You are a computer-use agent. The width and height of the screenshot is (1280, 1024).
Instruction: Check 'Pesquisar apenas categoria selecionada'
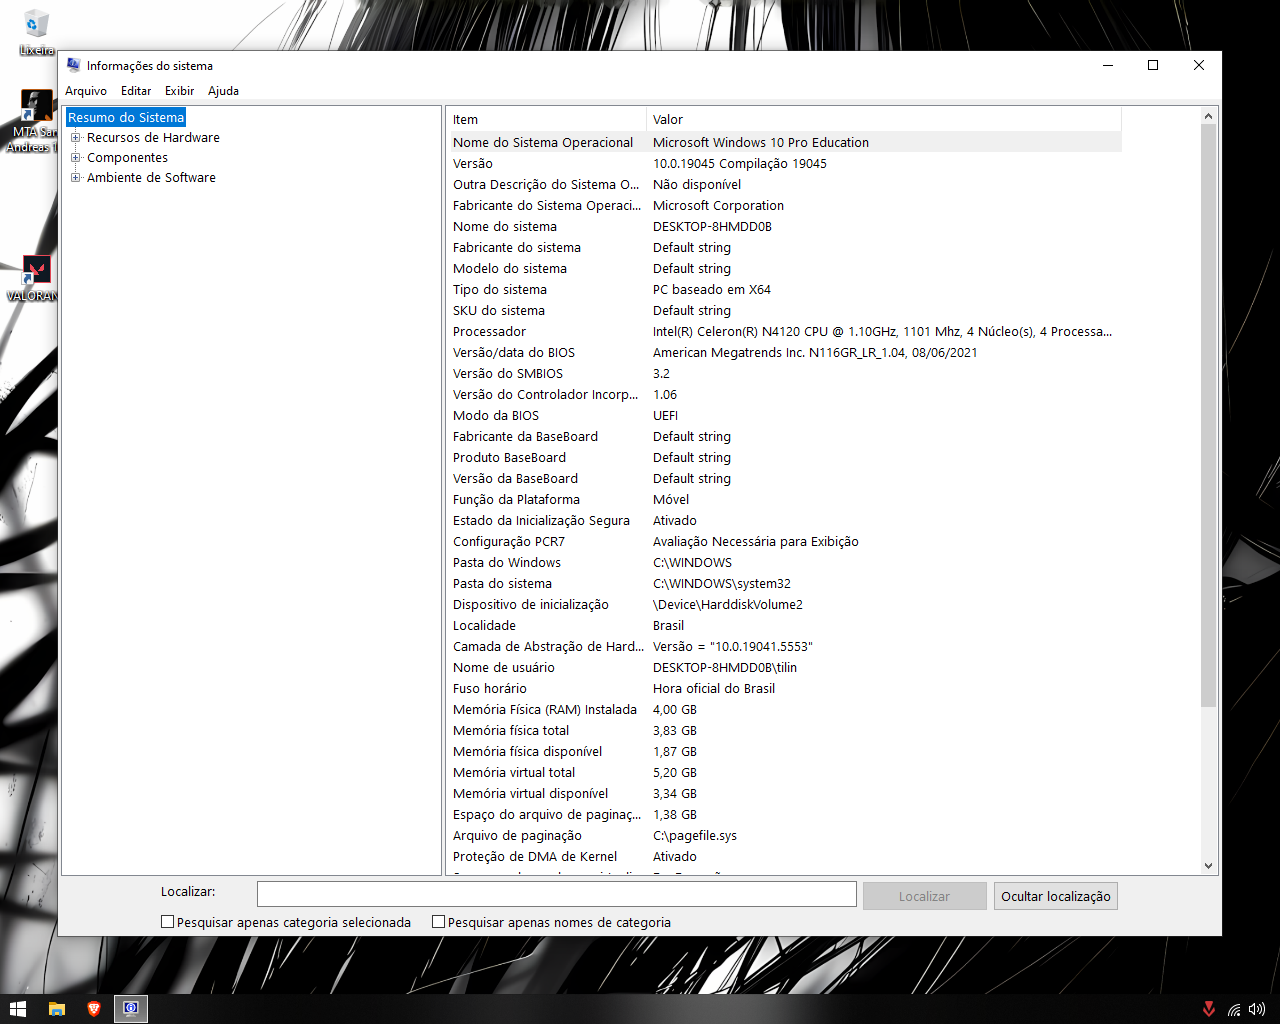(x=168, y=922)
